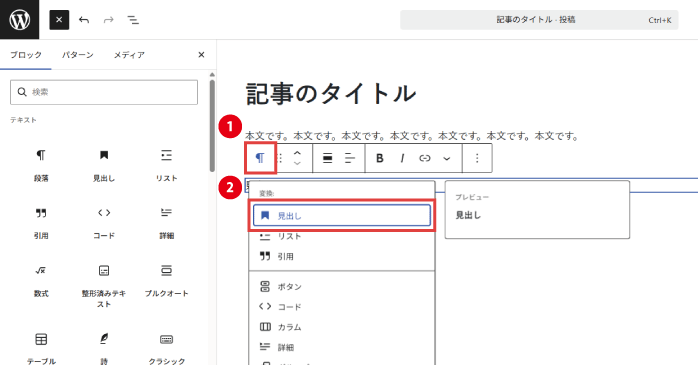
Task: Open the text alignment option in the toolbar
Action: tap(350, 158)
